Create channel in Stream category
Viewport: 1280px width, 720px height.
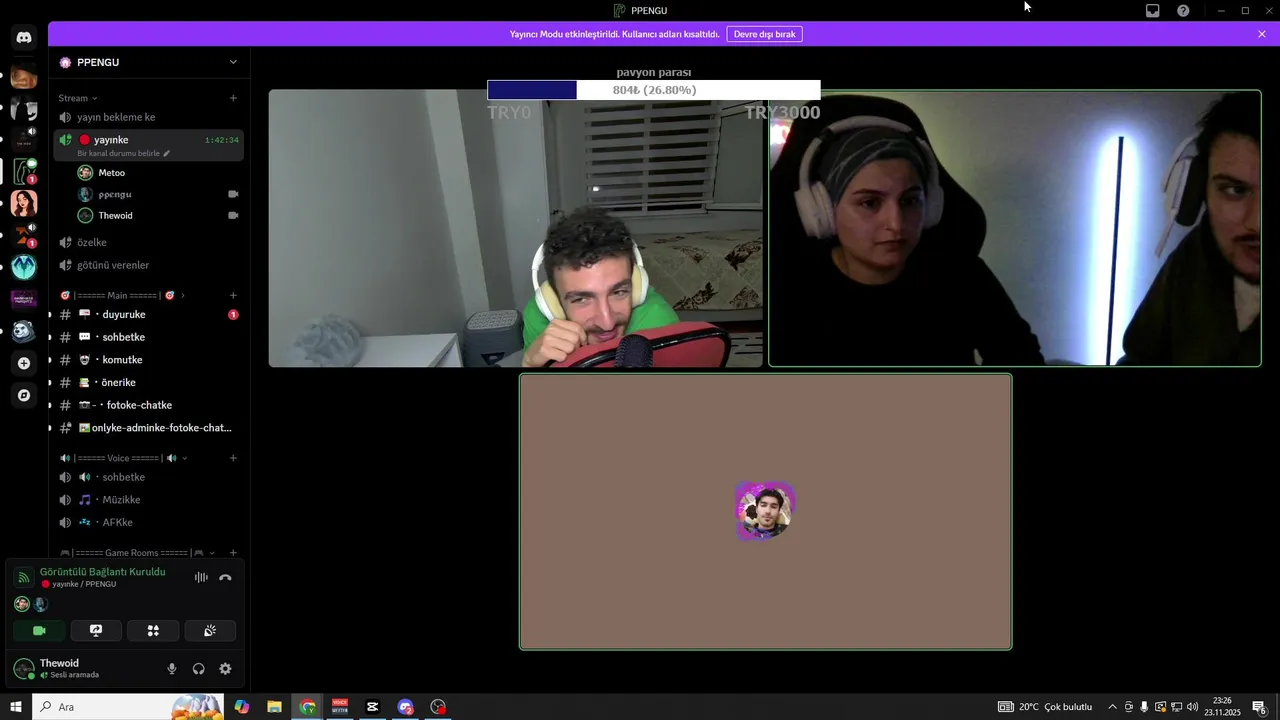coord(233,98)
